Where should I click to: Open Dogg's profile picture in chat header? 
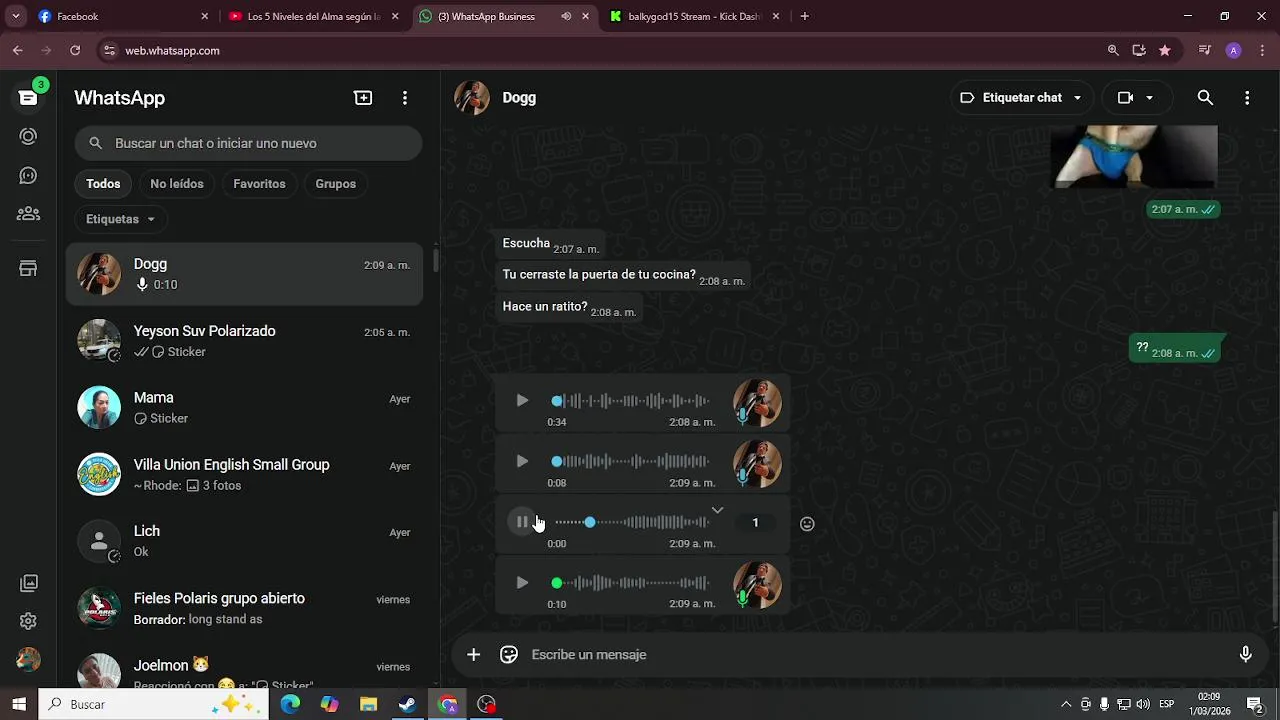coord(472,98)
